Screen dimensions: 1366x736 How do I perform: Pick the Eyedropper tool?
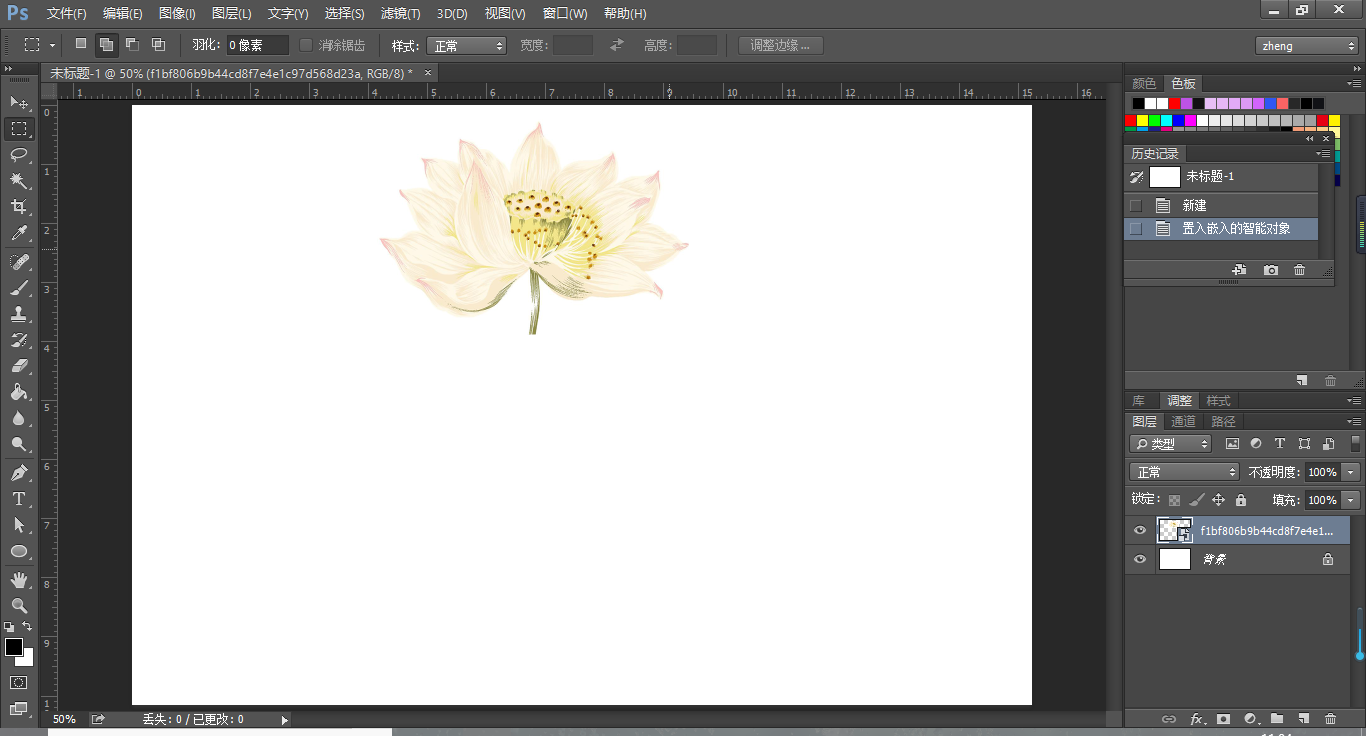(19, 233)
